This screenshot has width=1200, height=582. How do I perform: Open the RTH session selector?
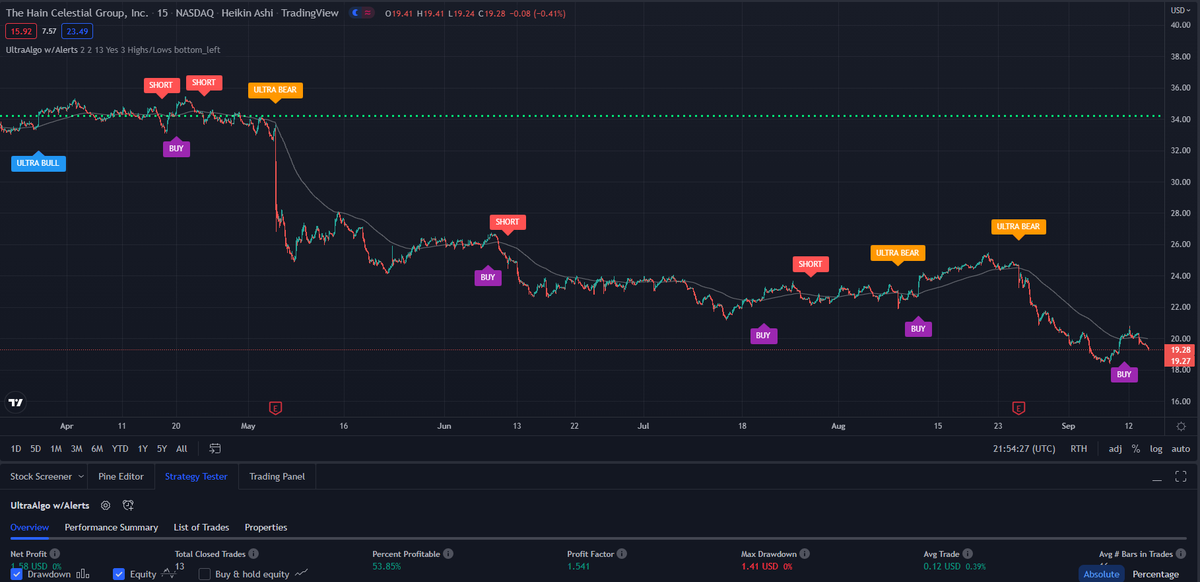pyautogui.click(x=1079, y=449)
